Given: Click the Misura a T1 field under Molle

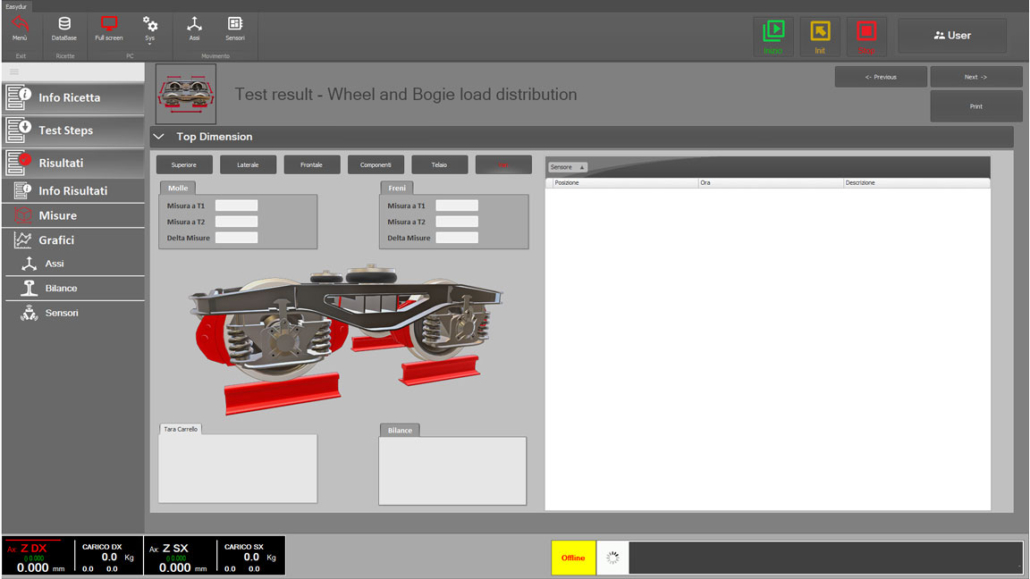Looking at the screenshot, I should 236,206.
